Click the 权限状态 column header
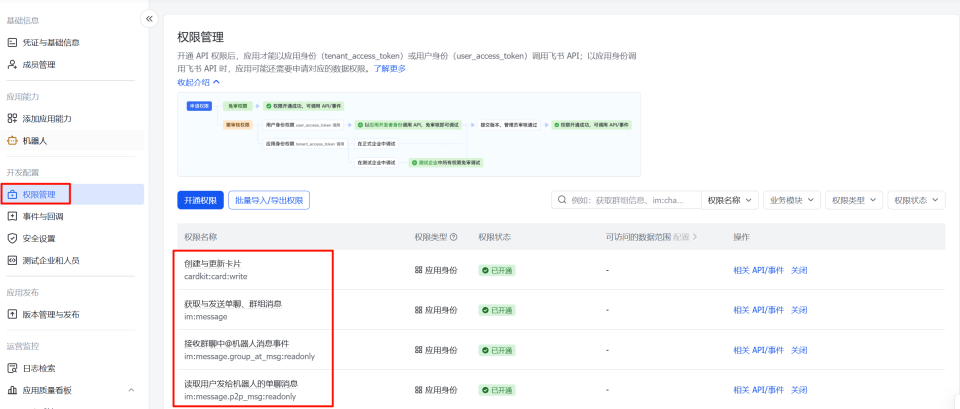960x409 pixels. 495,237
